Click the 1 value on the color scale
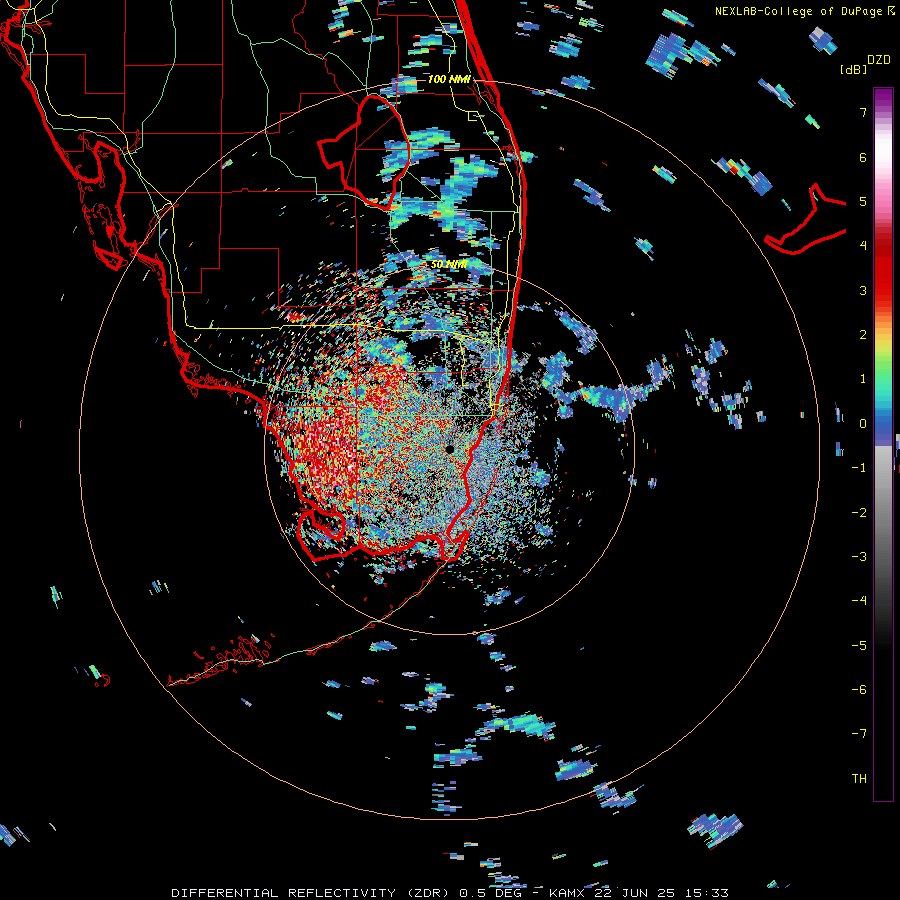900x900 pixels. [x=863, y=379]
